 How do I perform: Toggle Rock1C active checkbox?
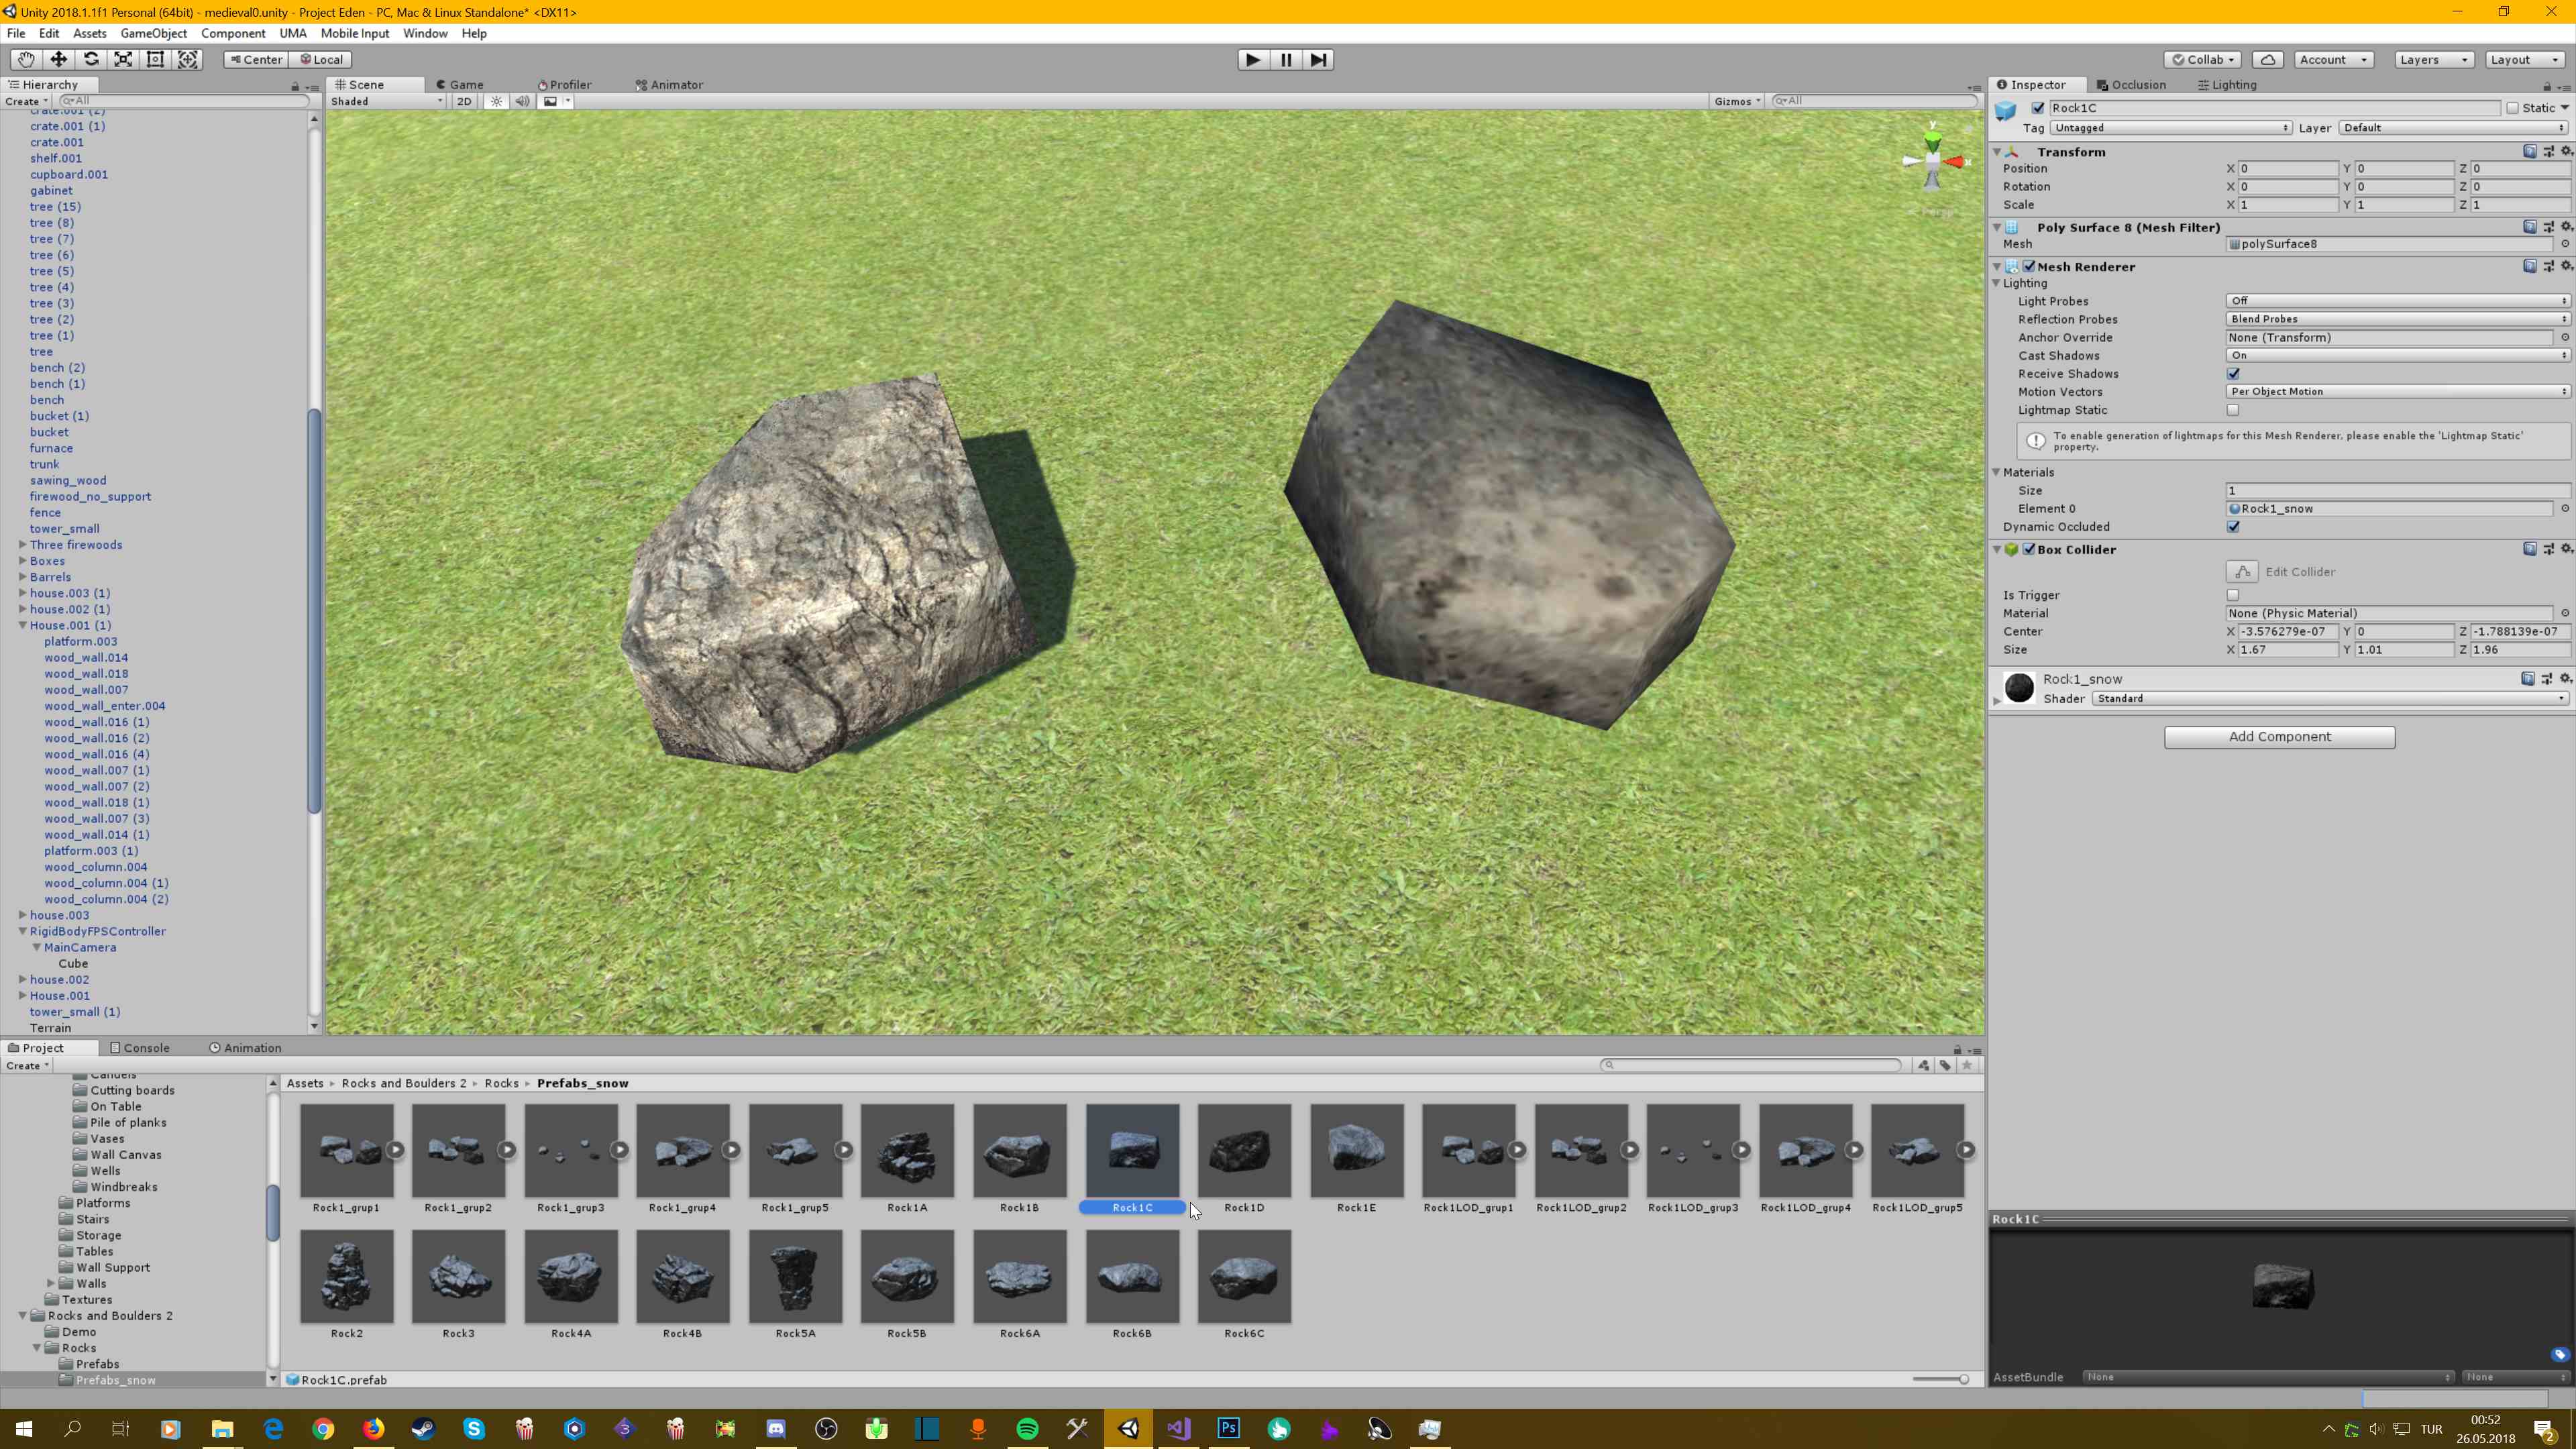2038,108
